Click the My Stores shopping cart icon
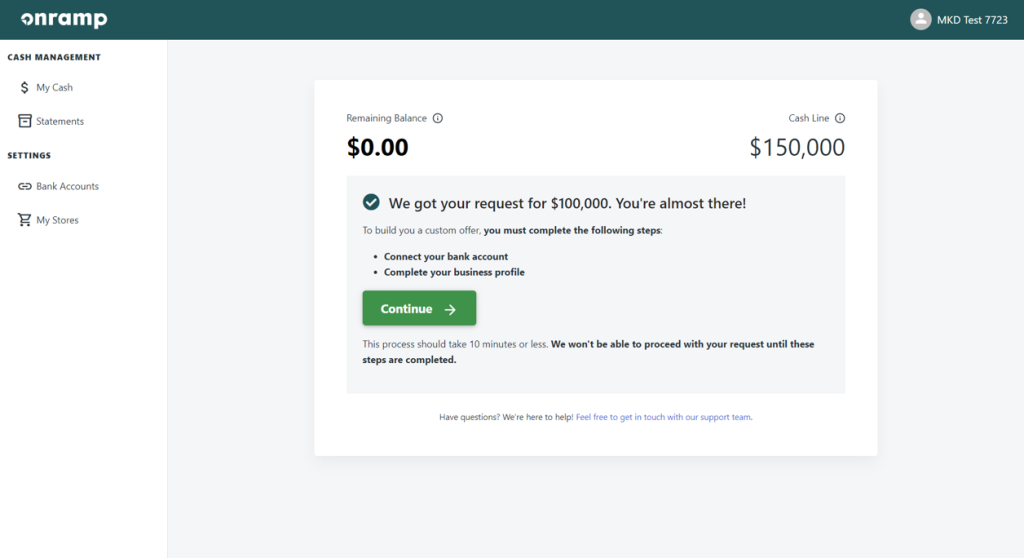1024x558 pixels. (x=25, y=220)
